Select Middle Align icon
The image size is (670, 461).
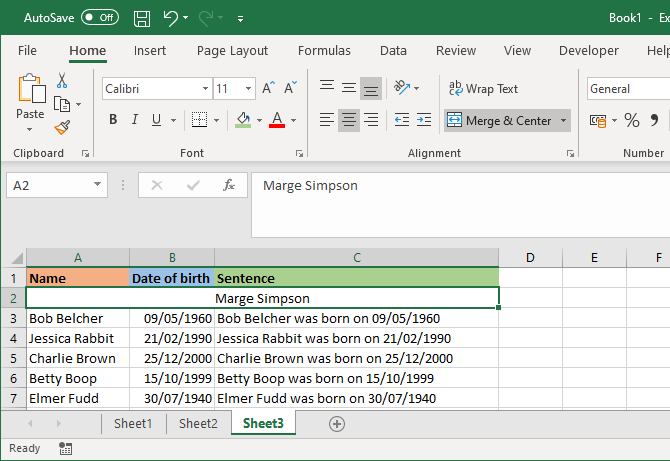click(x=349, y=88)
